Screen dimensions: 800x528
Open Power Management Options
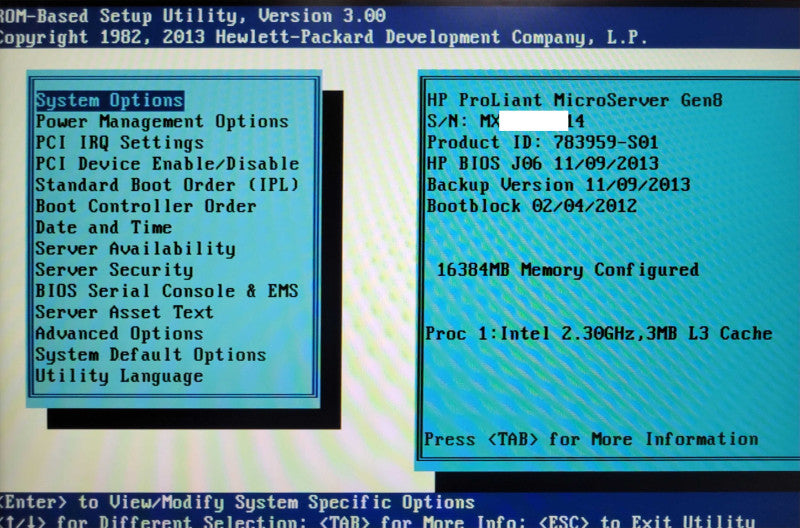(162, 121)
